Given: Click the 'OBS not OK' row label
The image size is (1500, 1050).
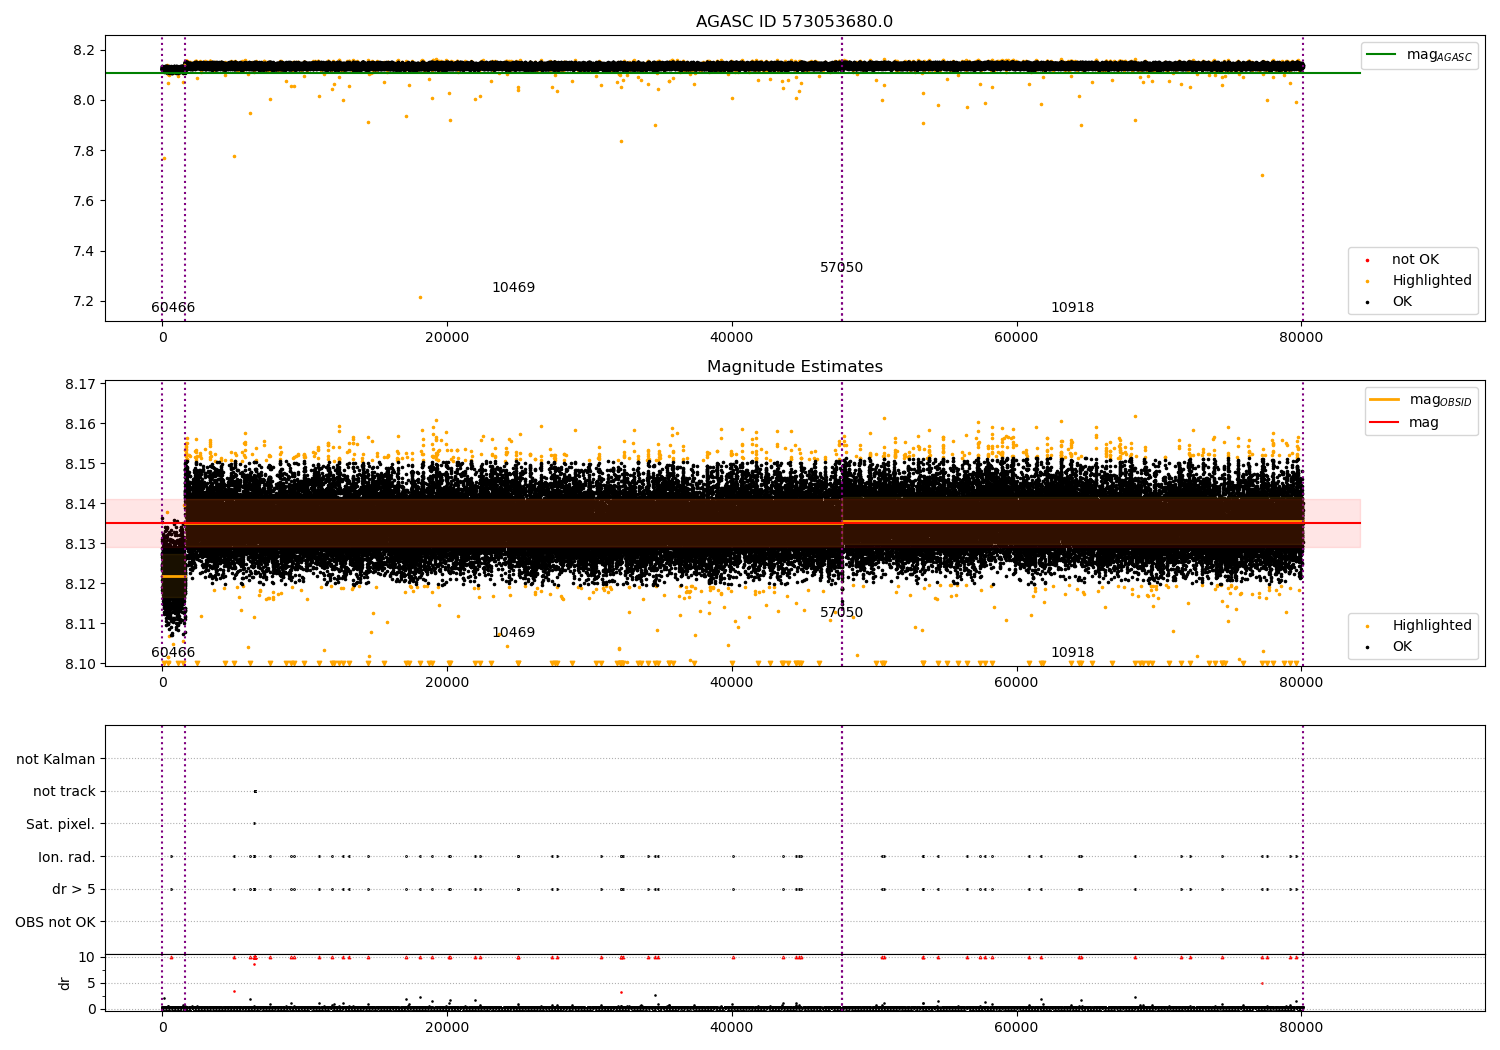Looking at the screenshot, I should 55,922.
